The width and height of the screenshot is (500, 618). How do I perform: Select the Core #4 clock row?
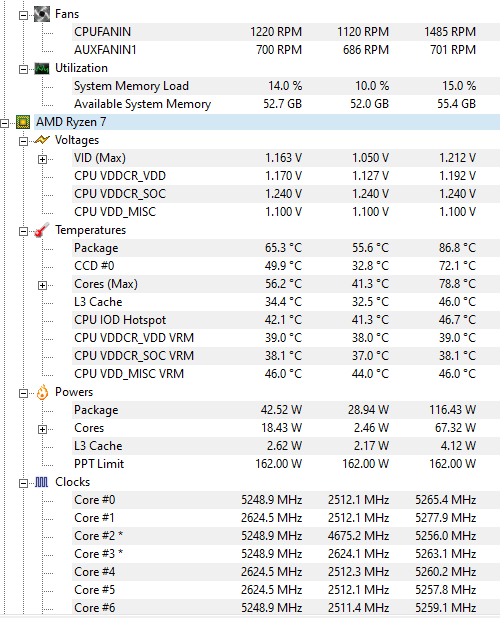point(286,572)
